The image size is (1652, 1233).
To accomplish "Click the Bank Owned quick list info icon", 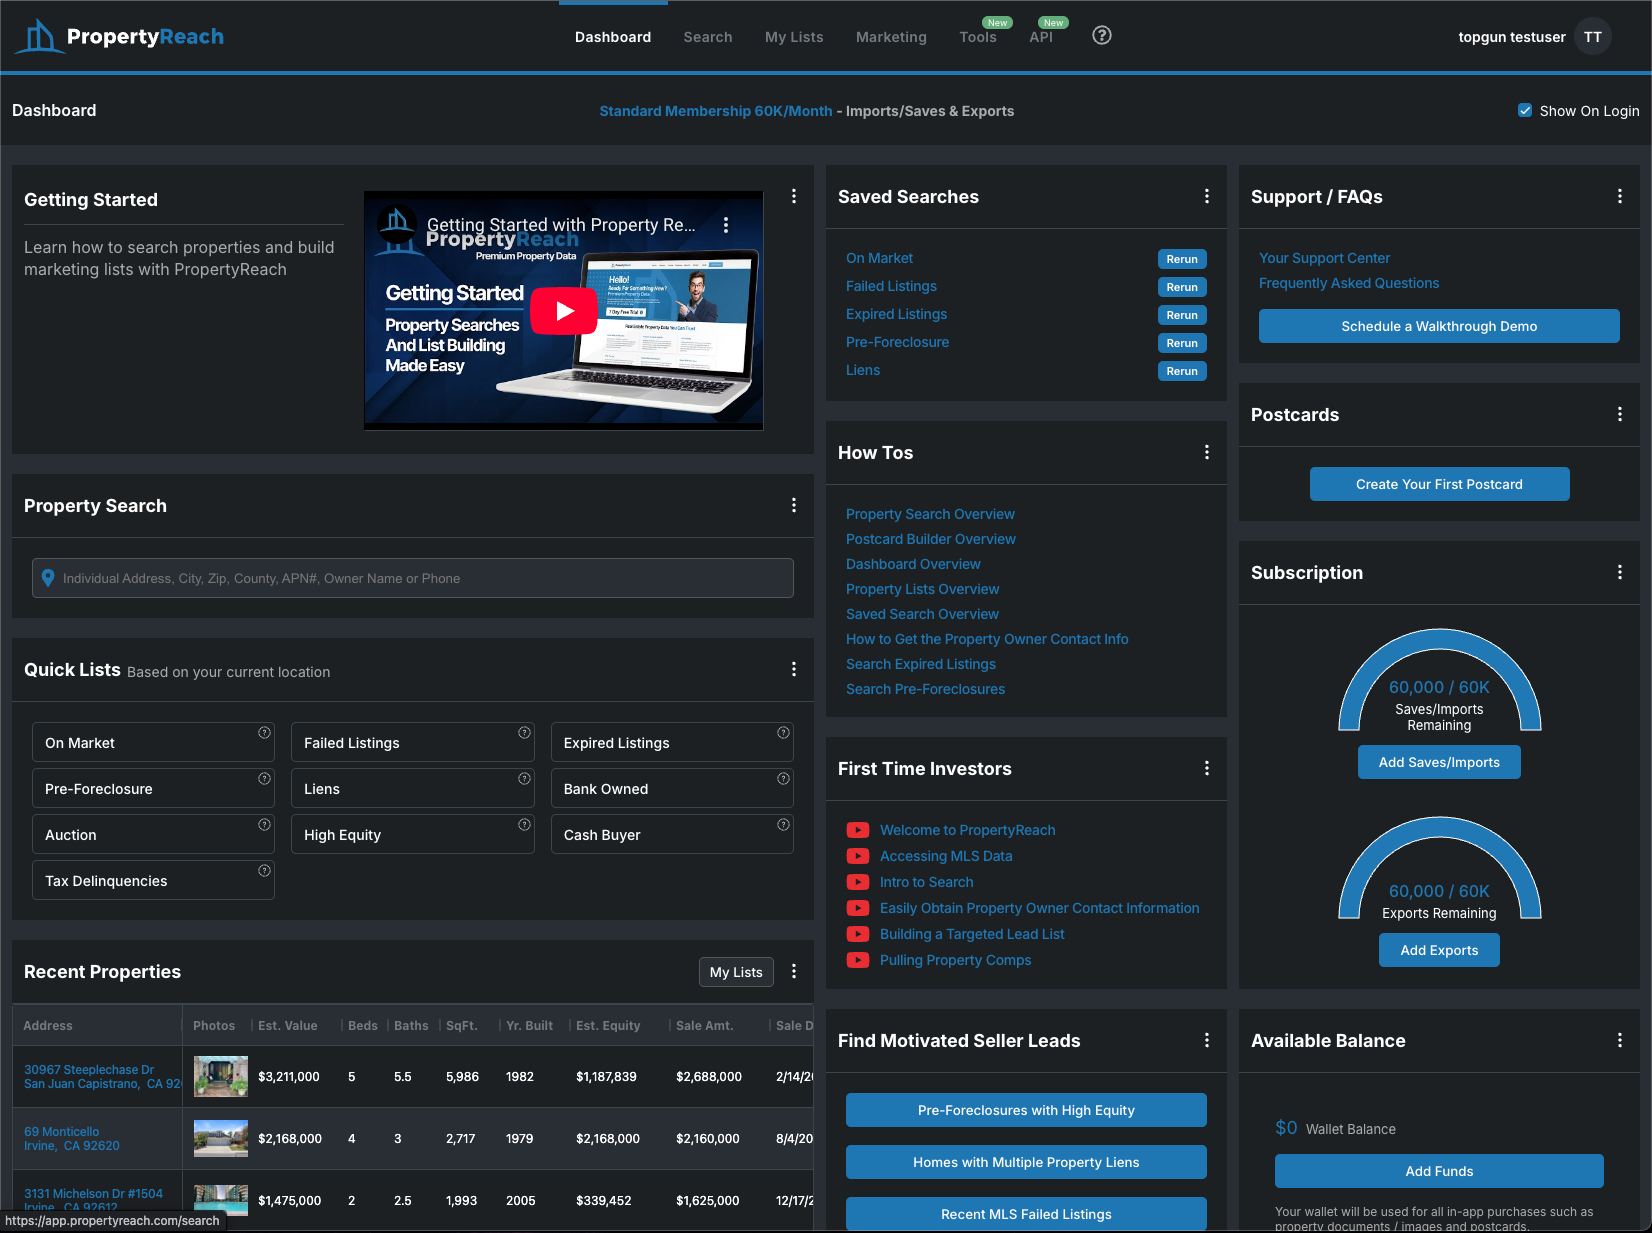I will pyautogui.click(x=783, y=779).
